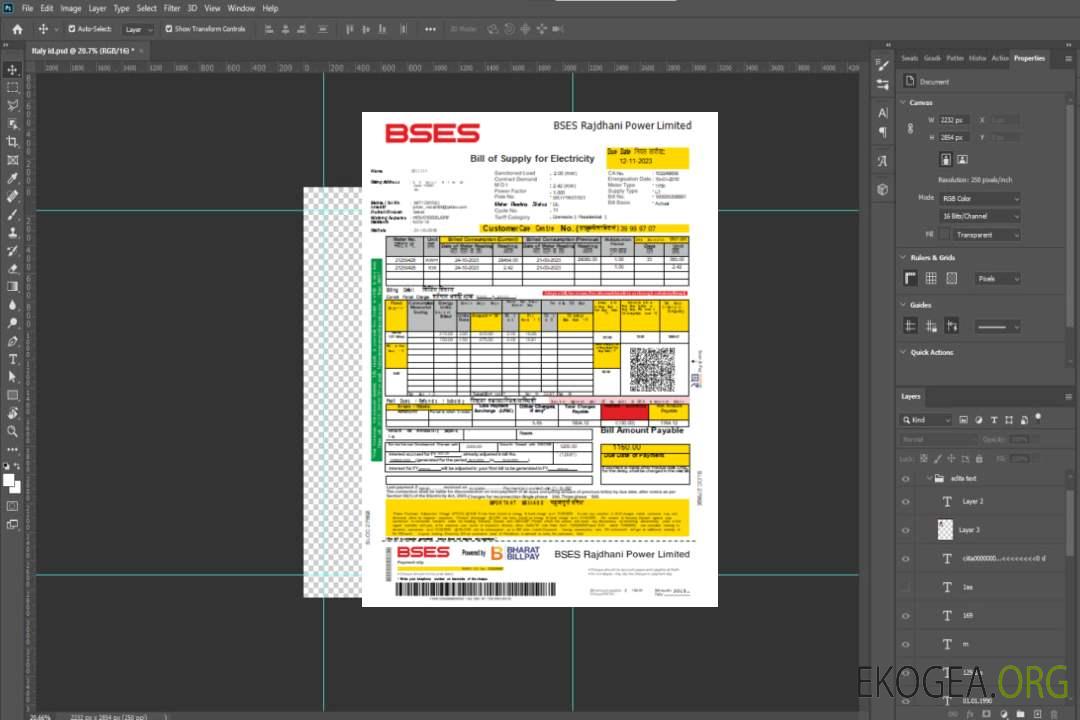1080x720 pixels.
Task: Switch to the Actions panel tab
Action: tap(999, 58)
